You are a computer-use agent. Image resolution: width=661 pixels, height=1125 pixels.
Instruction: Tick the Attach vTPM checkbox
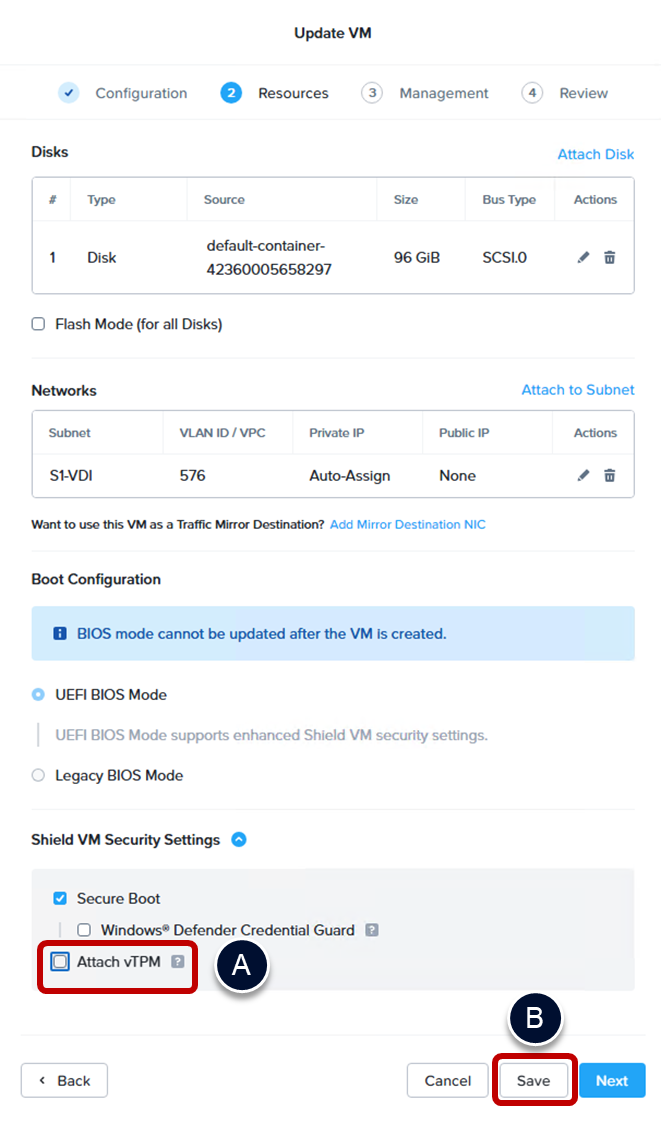point(61,962)
